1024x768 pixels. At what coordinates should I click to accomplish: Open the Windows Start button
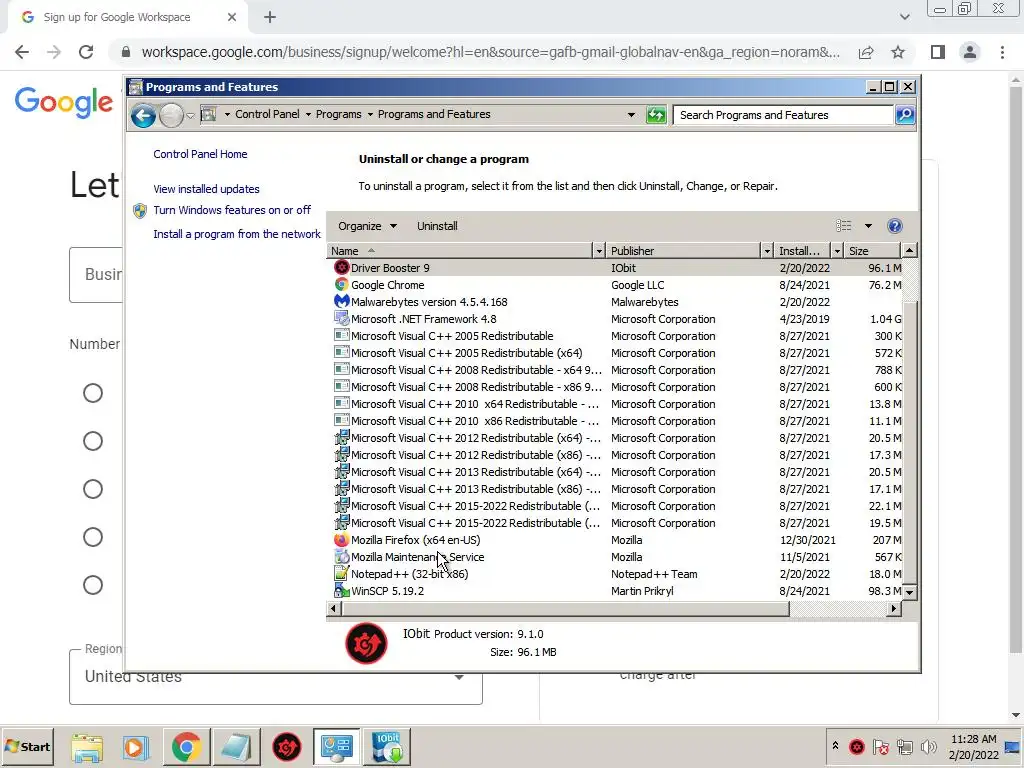(27, 746)
